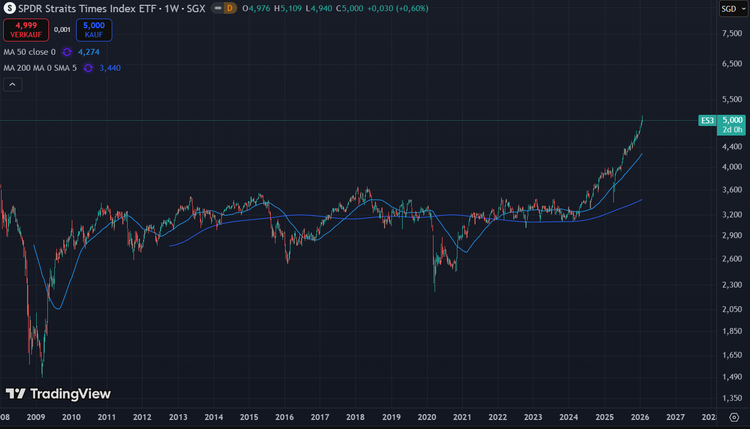Click the MA 50 refresh icon

67,51
